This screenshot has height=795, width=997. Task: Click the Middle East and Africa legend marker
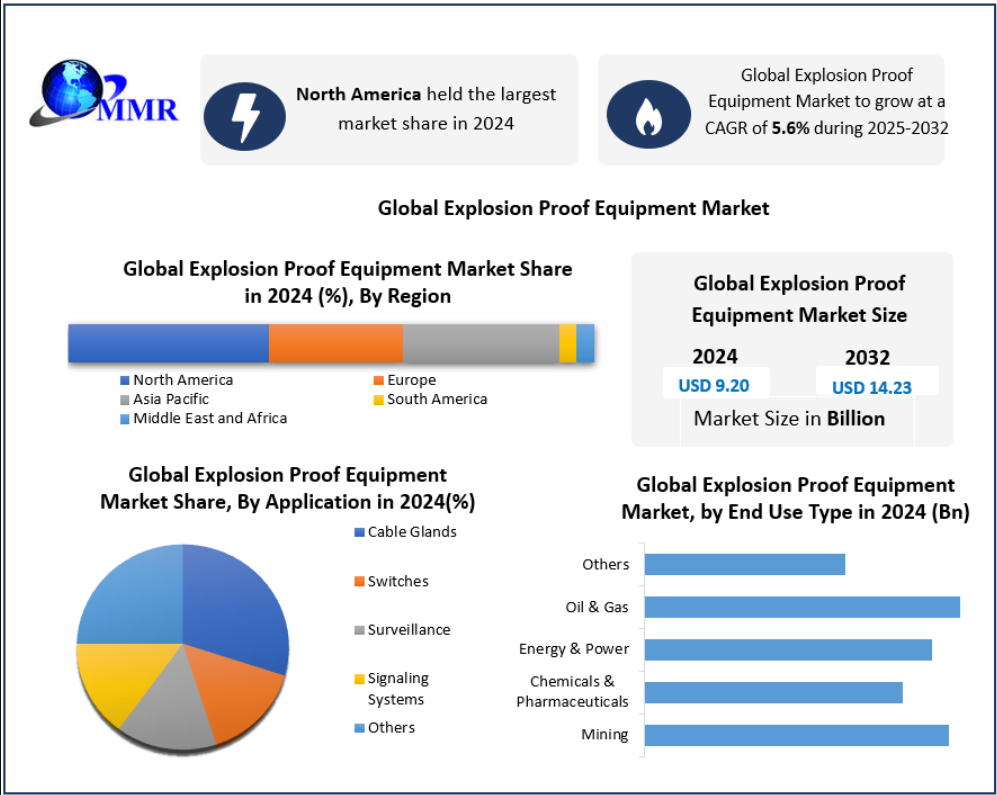[125, 418]
